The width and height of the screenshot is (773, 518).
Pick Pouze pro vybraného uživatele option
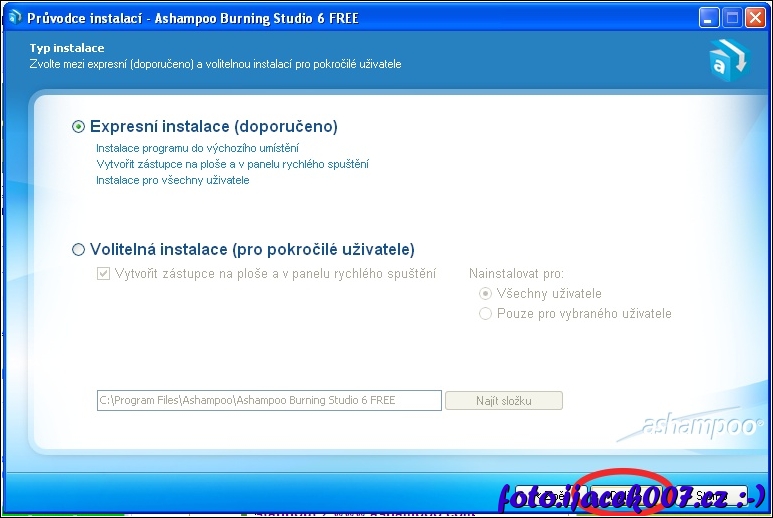coord(486,314)
